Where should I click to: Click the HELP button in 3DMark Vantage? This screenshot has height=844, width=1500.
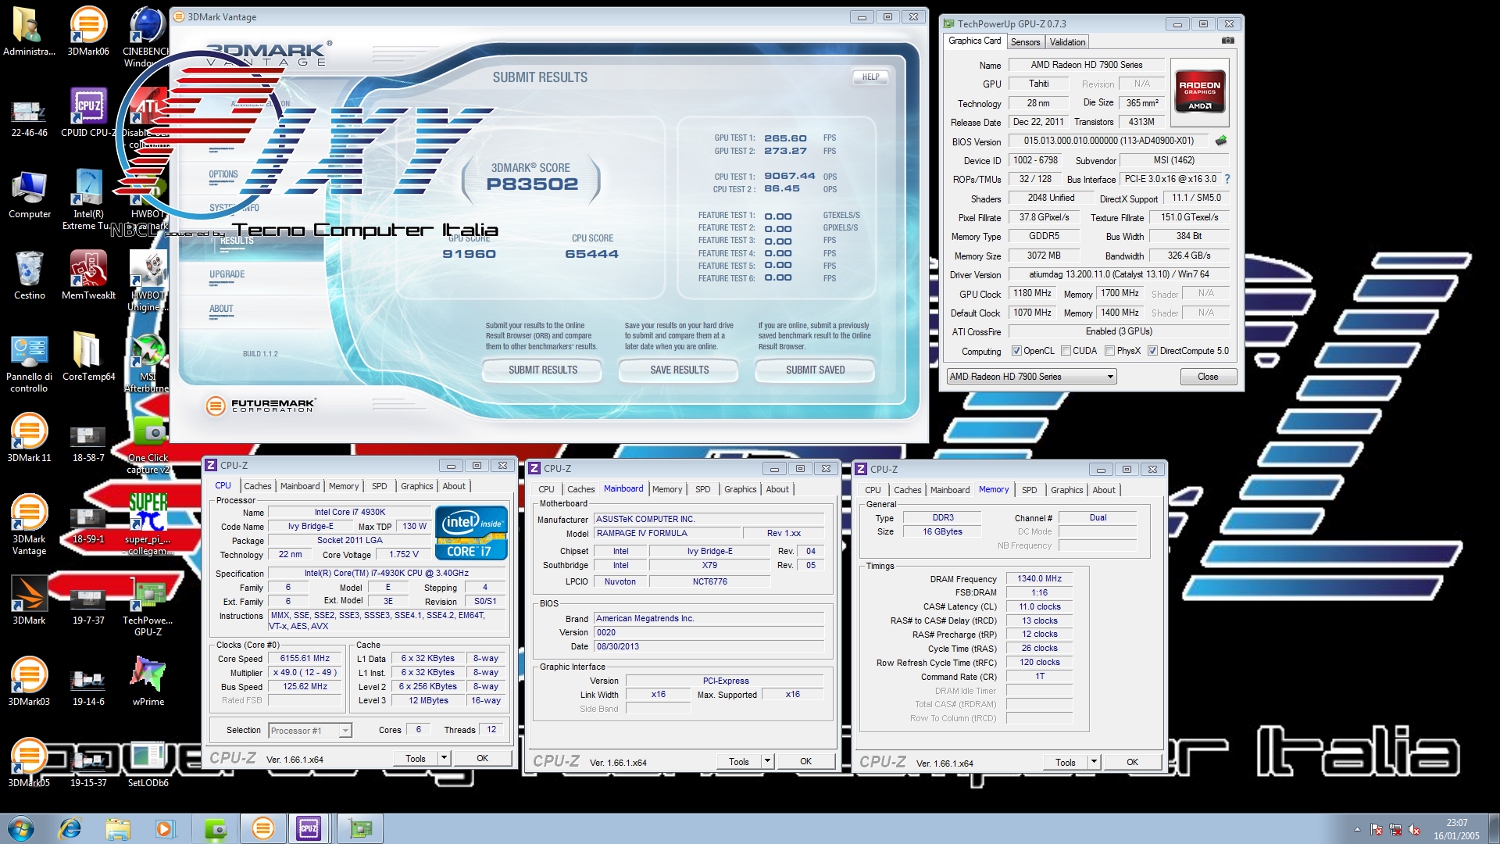pyautogui.click(x=871, y=77)
